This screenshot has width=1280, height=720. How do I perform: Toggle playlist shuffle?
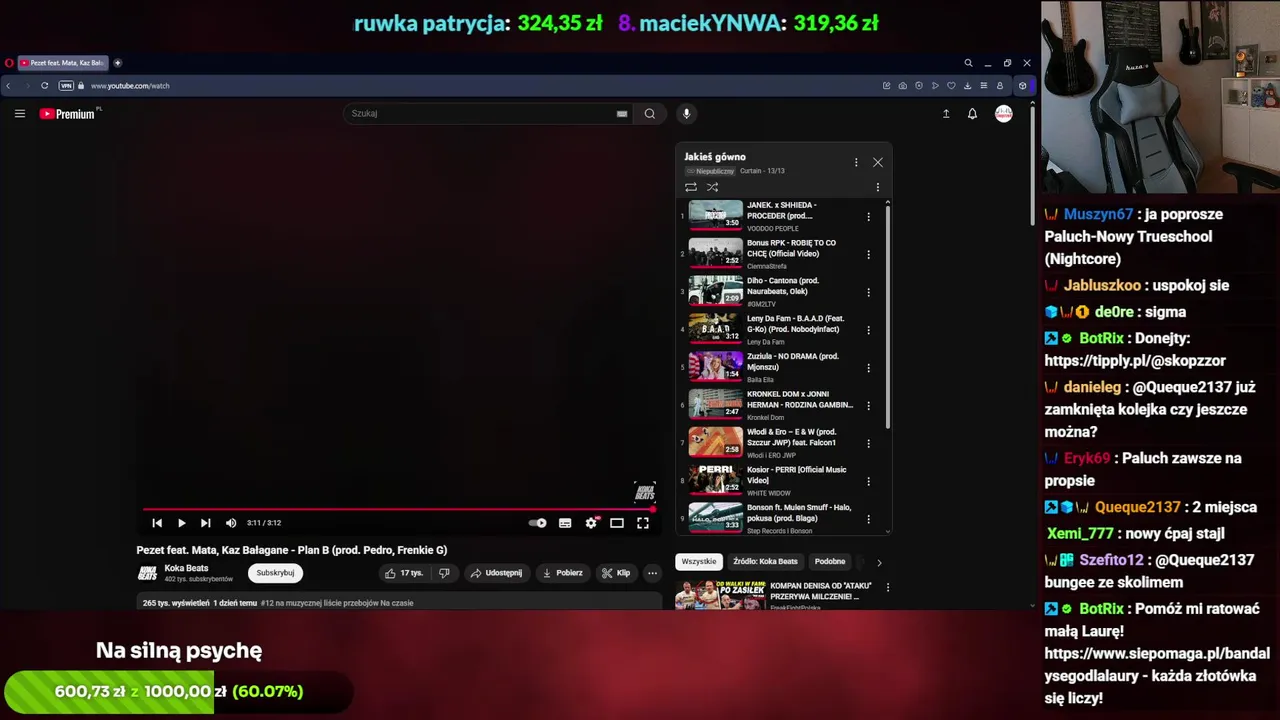712,187
